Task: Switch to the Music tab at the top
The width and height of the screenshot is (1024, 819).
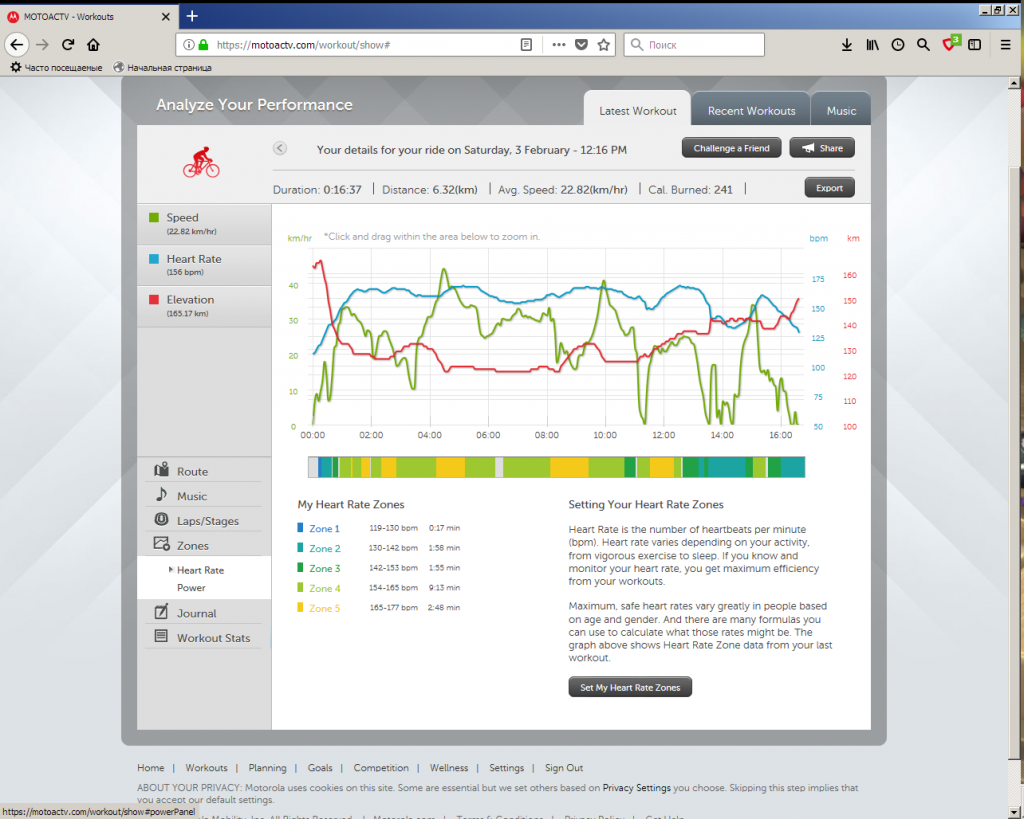Action: (840, 111)
